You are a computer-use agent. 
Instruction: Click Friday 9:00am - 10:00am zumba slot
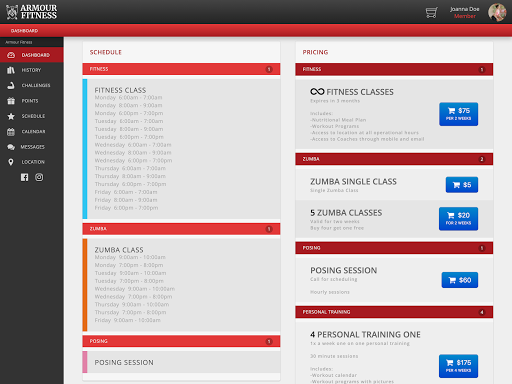128,320
